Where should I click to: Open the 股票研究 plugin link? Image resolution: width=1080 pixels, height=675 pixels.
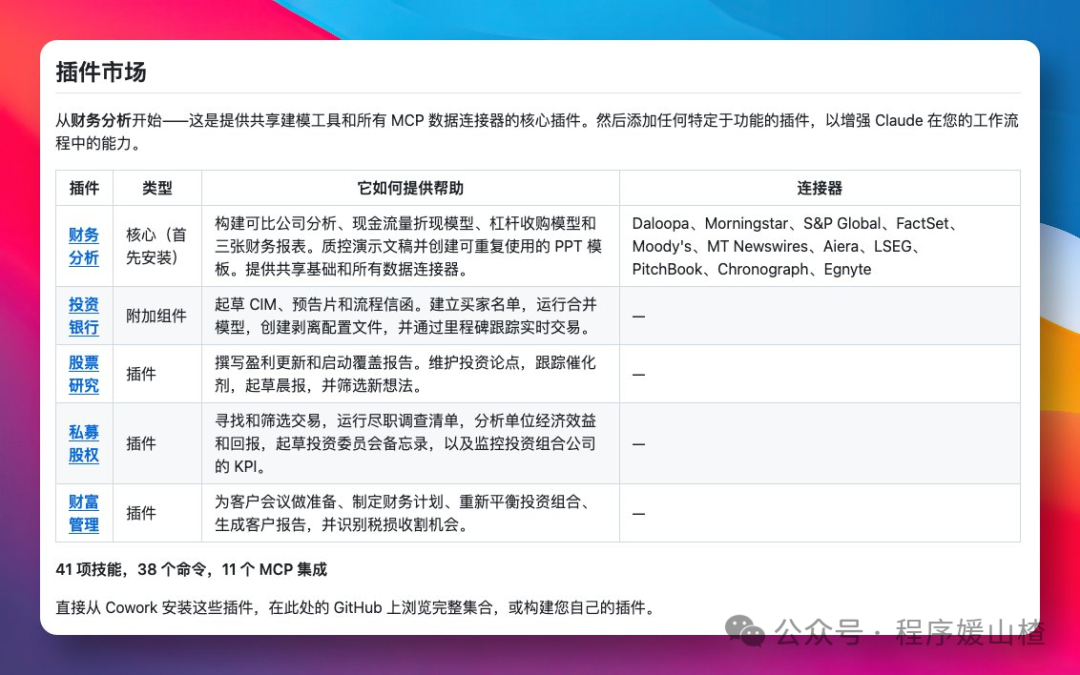83,374
